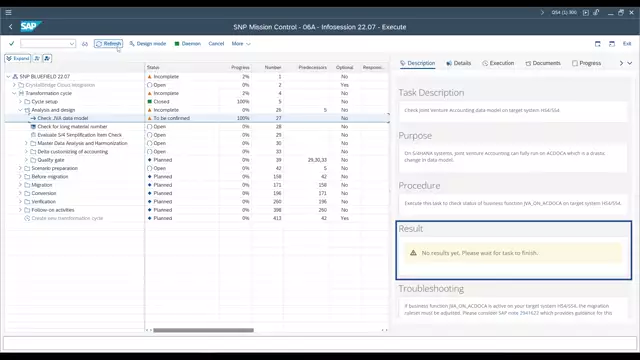Click the lock icon in the title bar
The image size is (640, 360).
tap(596, 13)
